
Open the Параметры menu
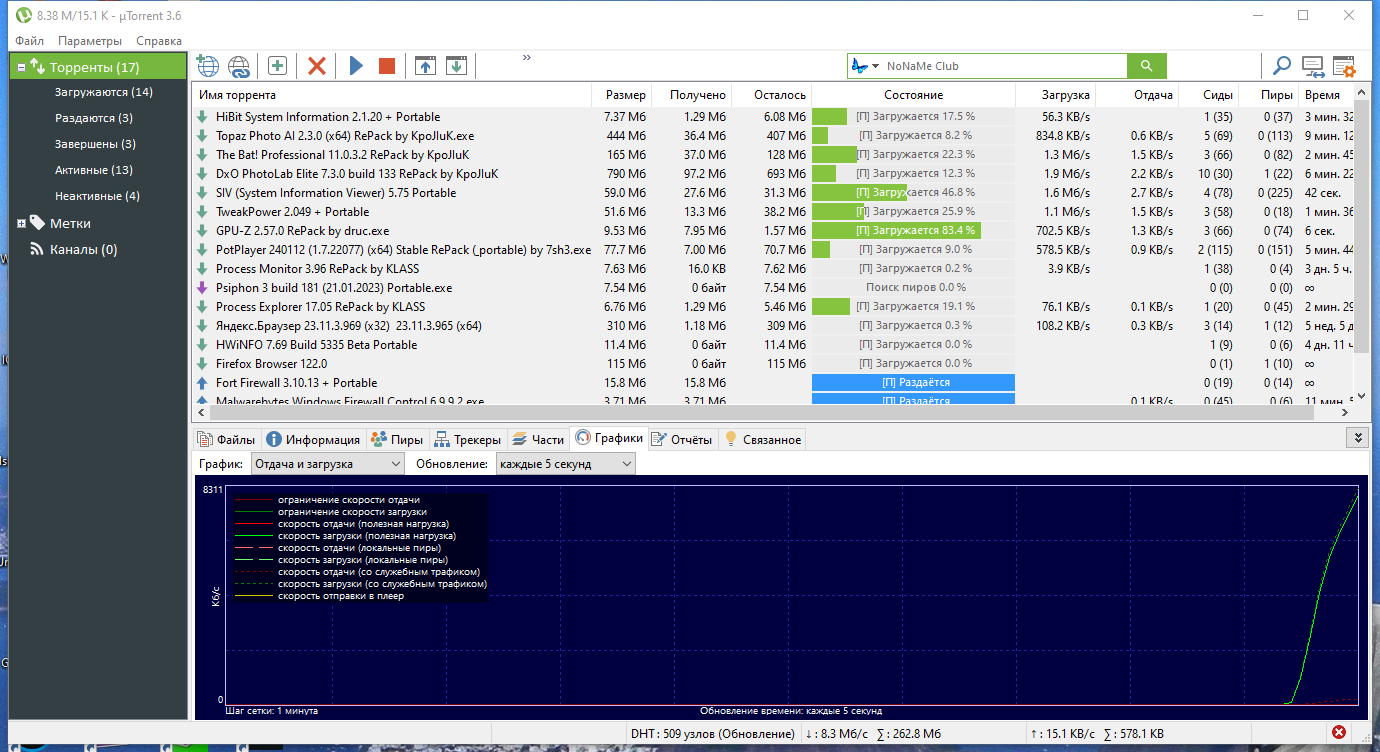[x=90, y=41]
